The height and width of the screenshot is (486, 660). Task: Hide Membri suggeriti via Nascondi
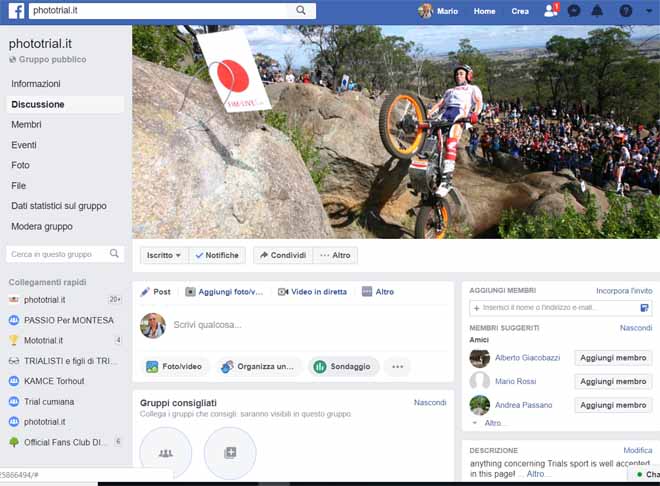tap(636, 328)
